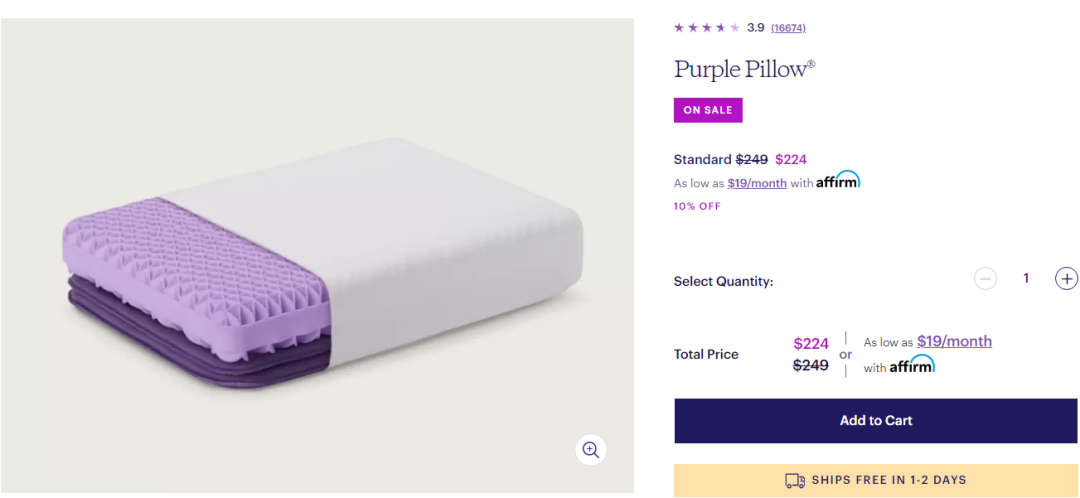Image resolution: width=1080 pixels, height=498 pixels.
Task: Click the Affirm logo beside Total Price
Action: pos(912,365)
